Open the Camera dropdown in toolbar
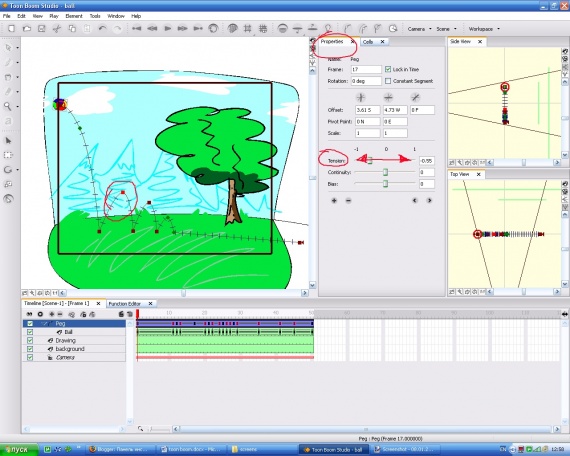The image size is (570, 456). coord(420,29)
